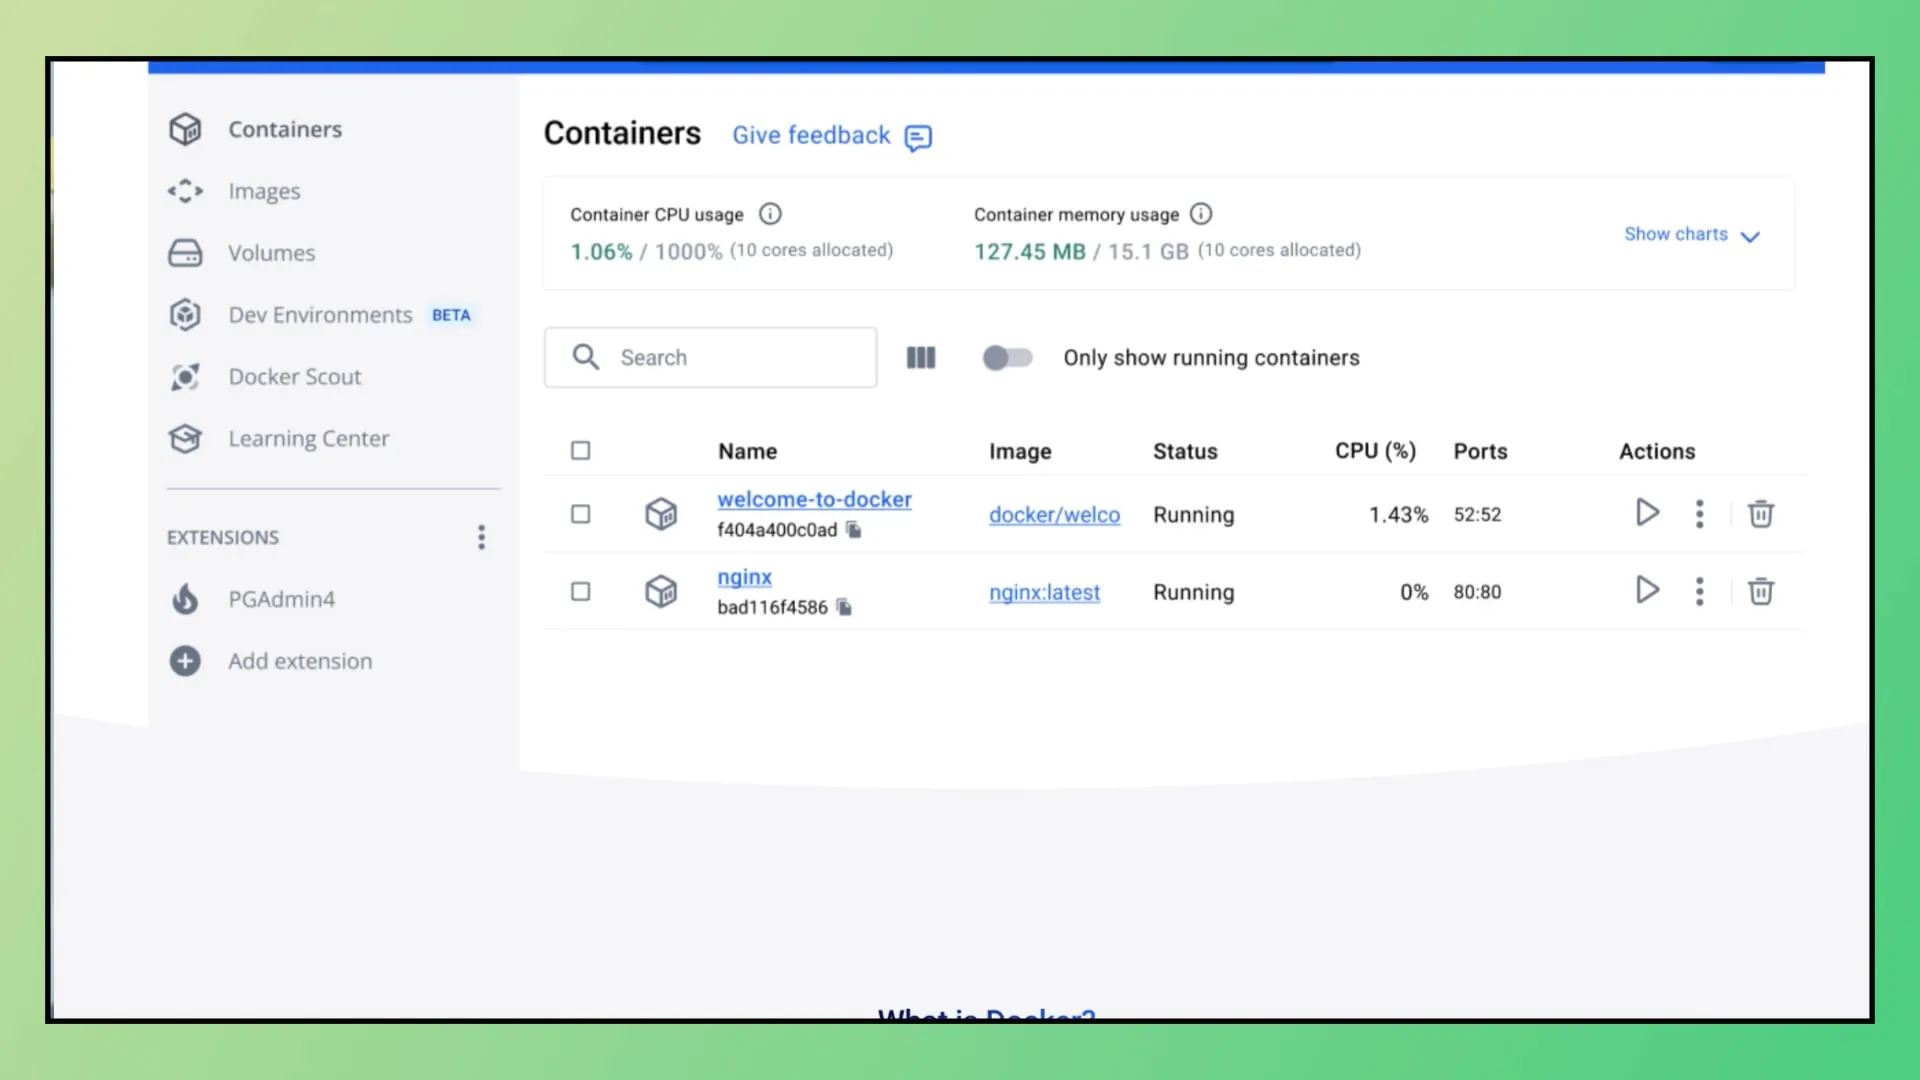Open Docker Scout in the sidebar
This screenshot has height=1080, width=1920.
click(294, 377)
